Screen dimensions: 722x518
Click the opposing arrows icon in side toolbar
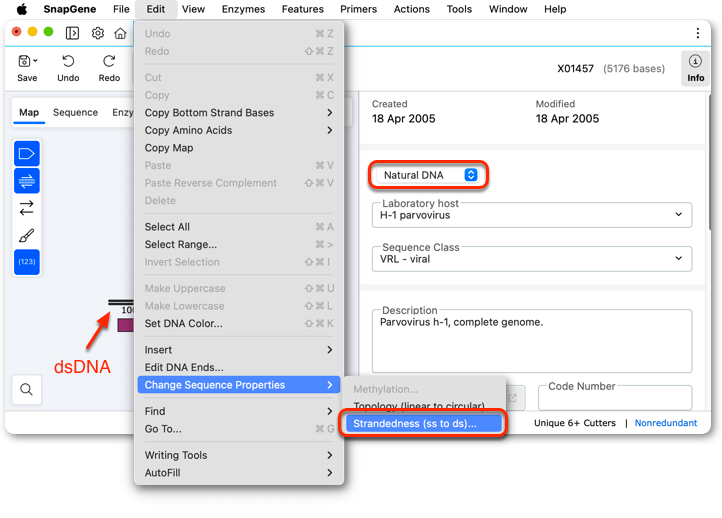(x=27, y=208)
